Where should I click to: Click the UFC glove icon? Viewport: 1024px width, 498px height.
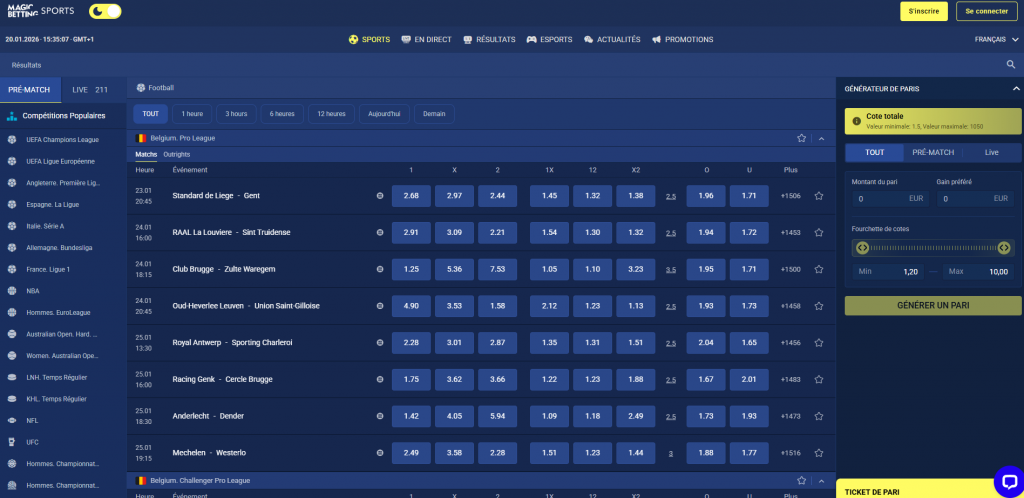click(12, 442)
